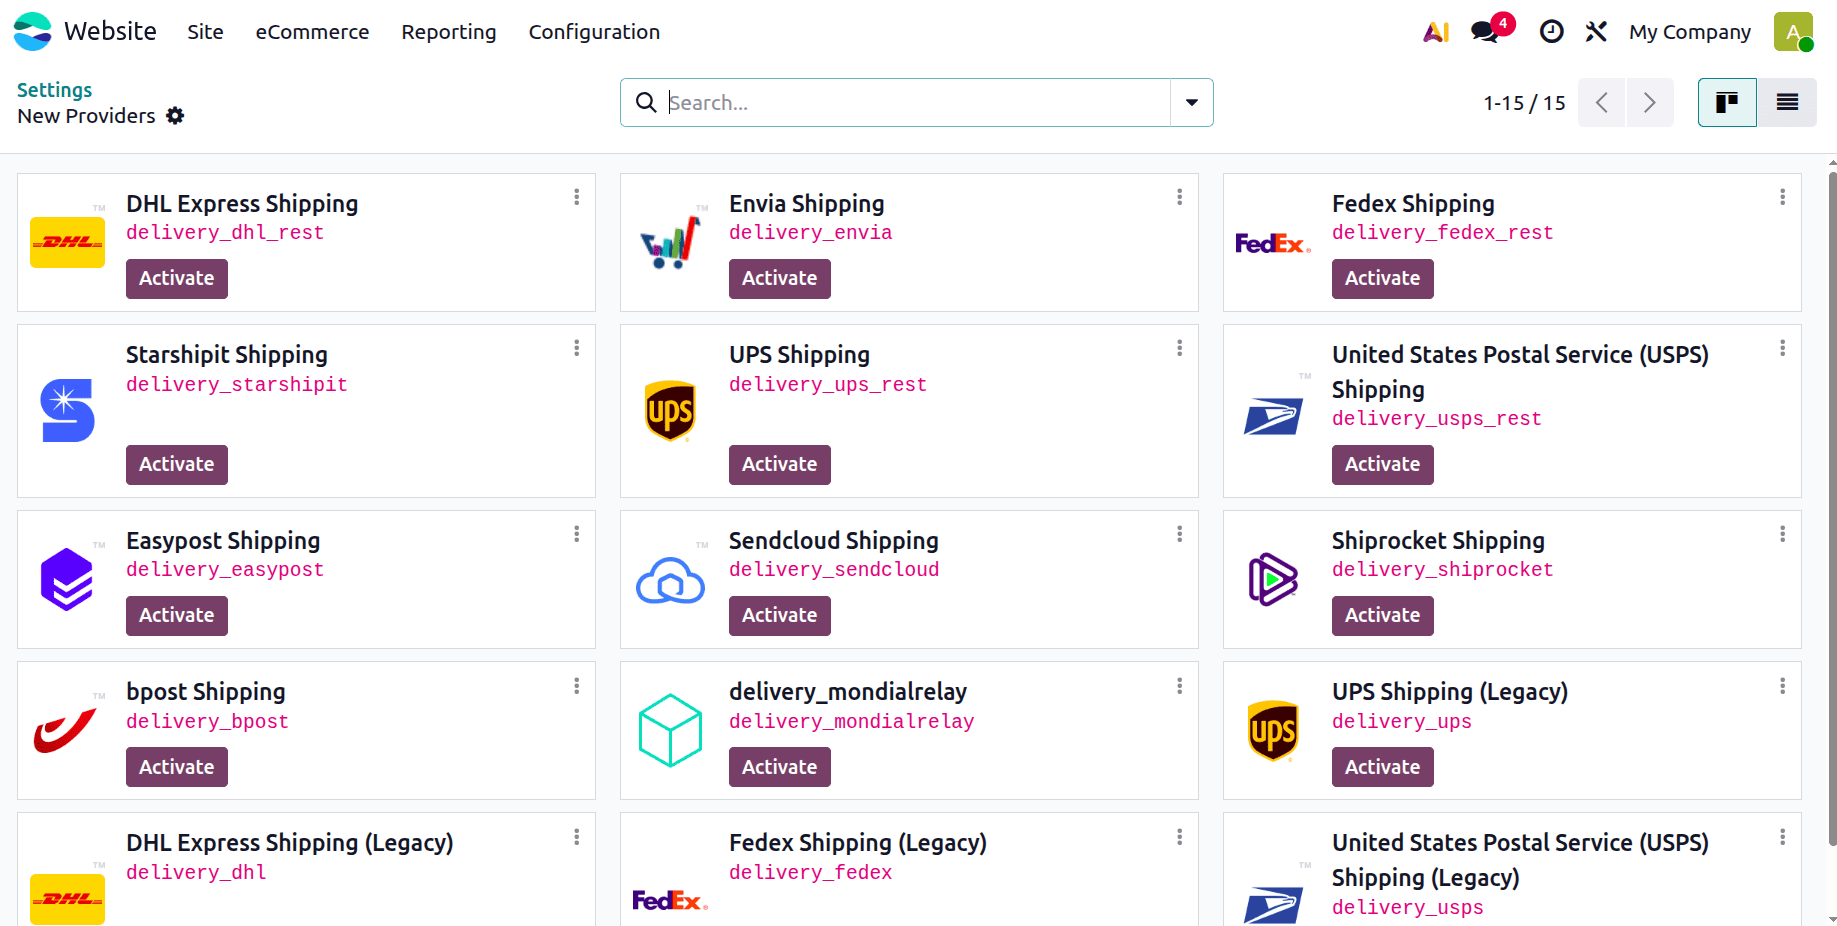This screenshot has height=926, width=1837.
Task: Activate Sendcloud Shipping
Action: point(780,616)
